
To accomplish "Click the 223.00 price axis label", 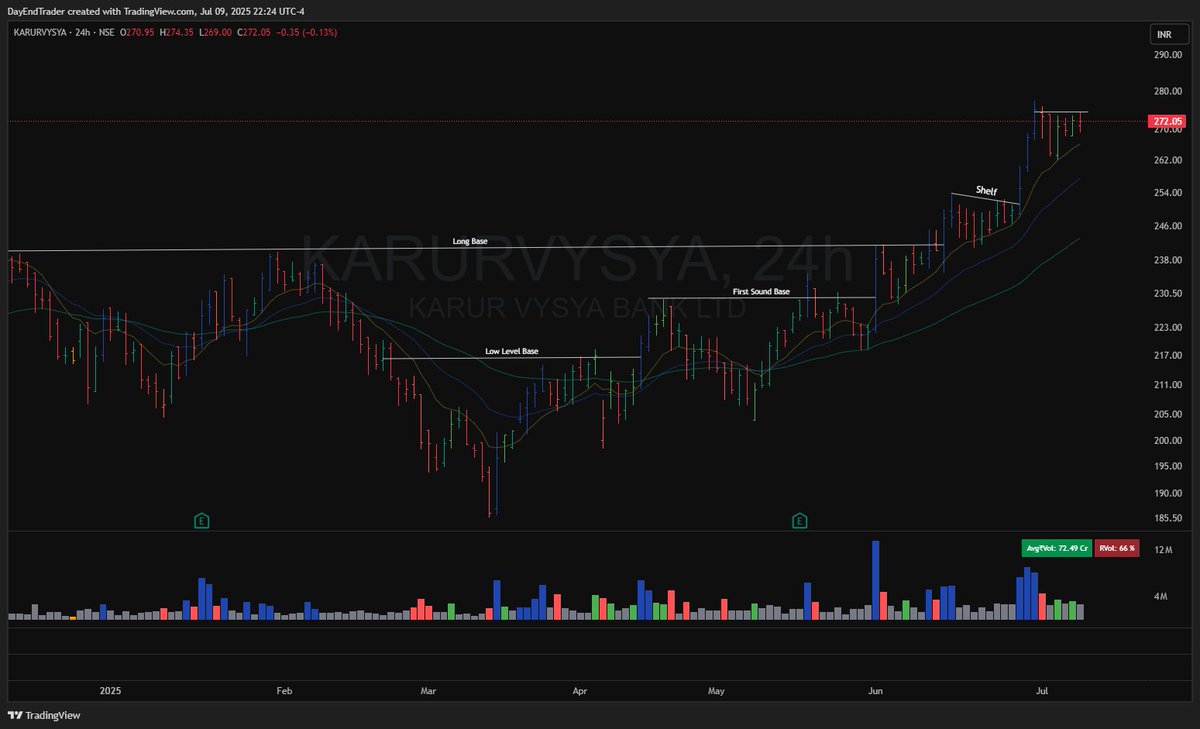I will pyautogui.click(x=1167, y=327).
